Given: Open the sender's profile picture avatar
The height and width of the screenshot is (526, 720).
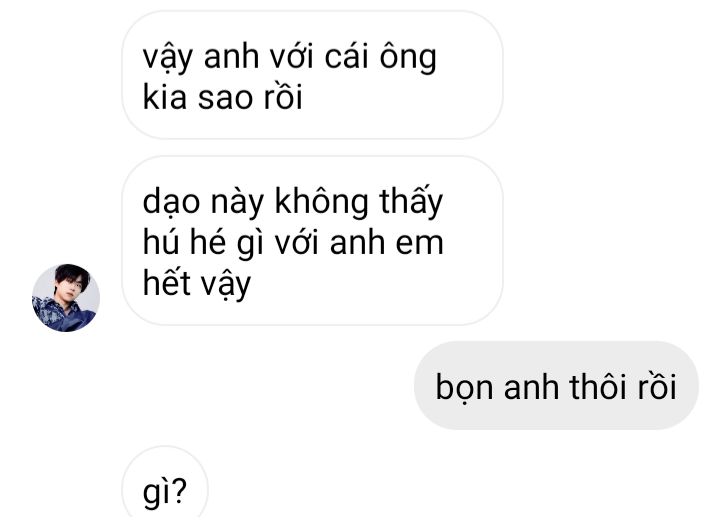Looking at the screenshot, I should tap(66, 297).
